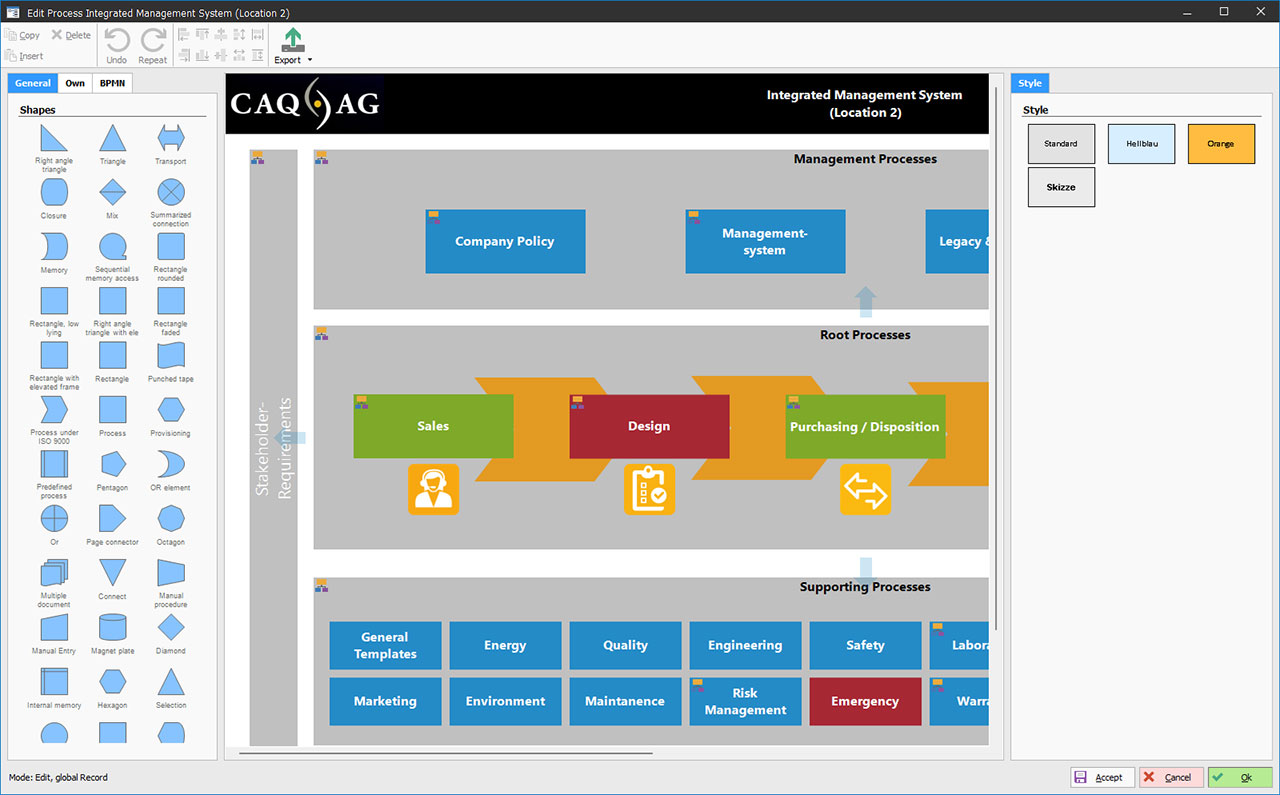Click Insert in the toolbar
This screenshot has width=1280, height=795.
click(x=24, y=56)
